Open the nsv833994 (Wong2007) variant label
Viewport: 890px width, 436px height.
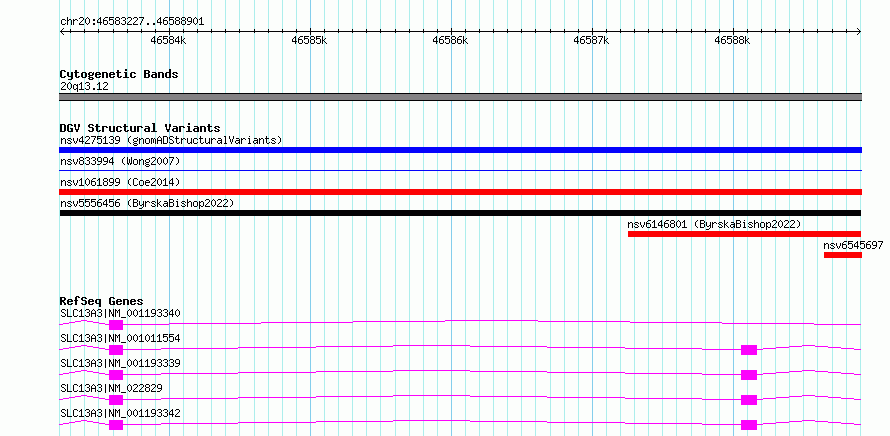[120, 161]
